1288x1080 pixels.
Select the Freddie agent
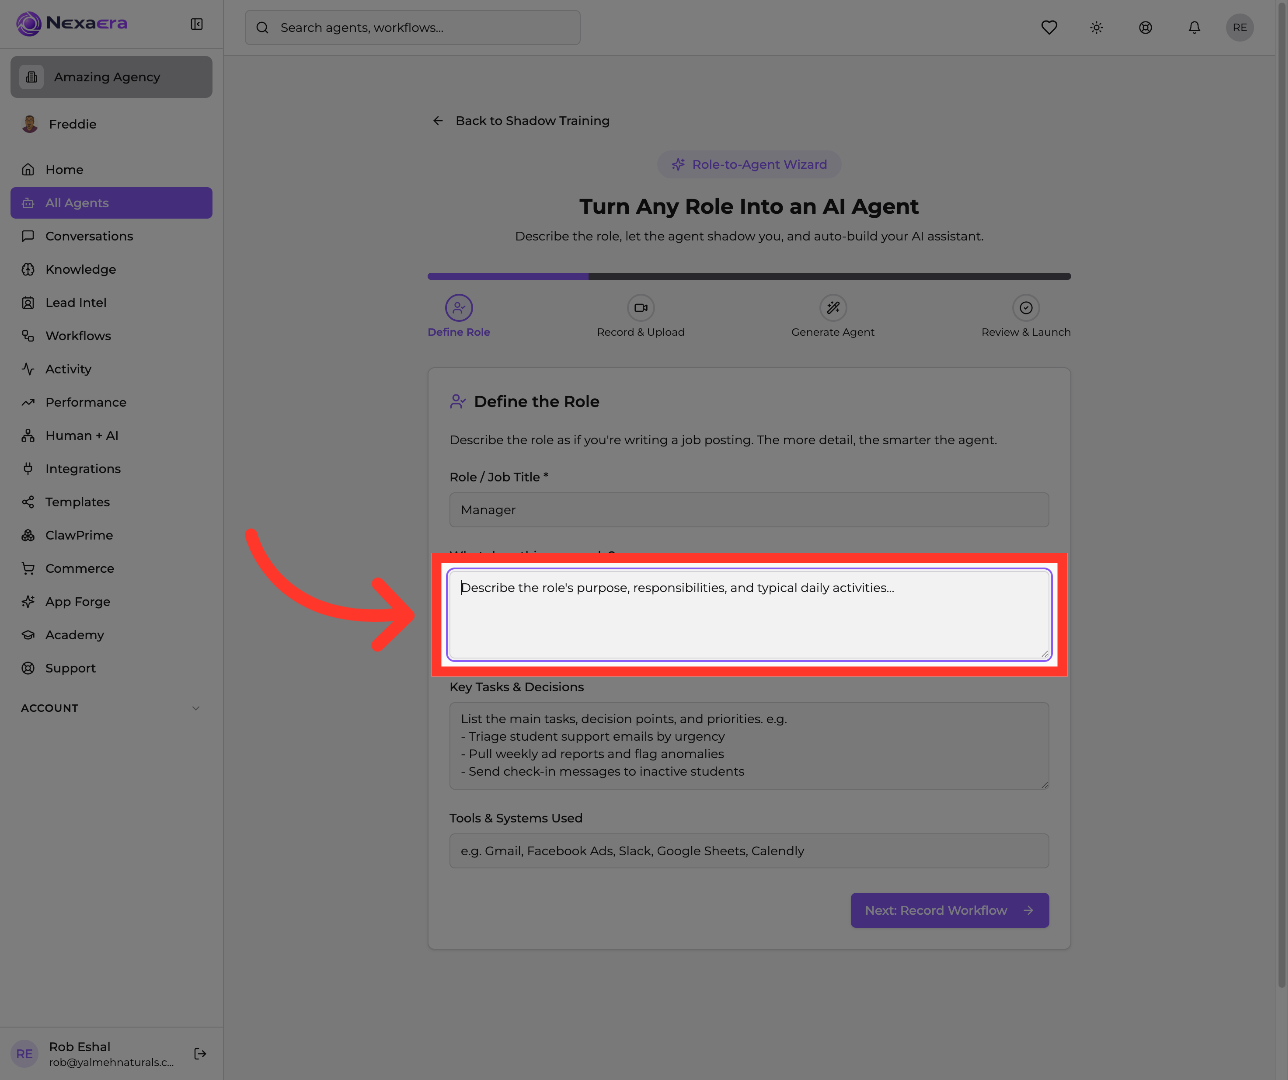[x=111, y=124]
